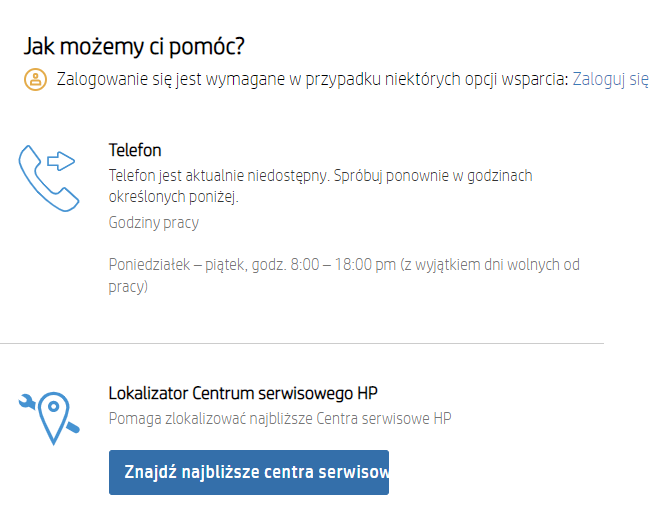Click the wrench head beside the map pin

[x=27, y=402]
